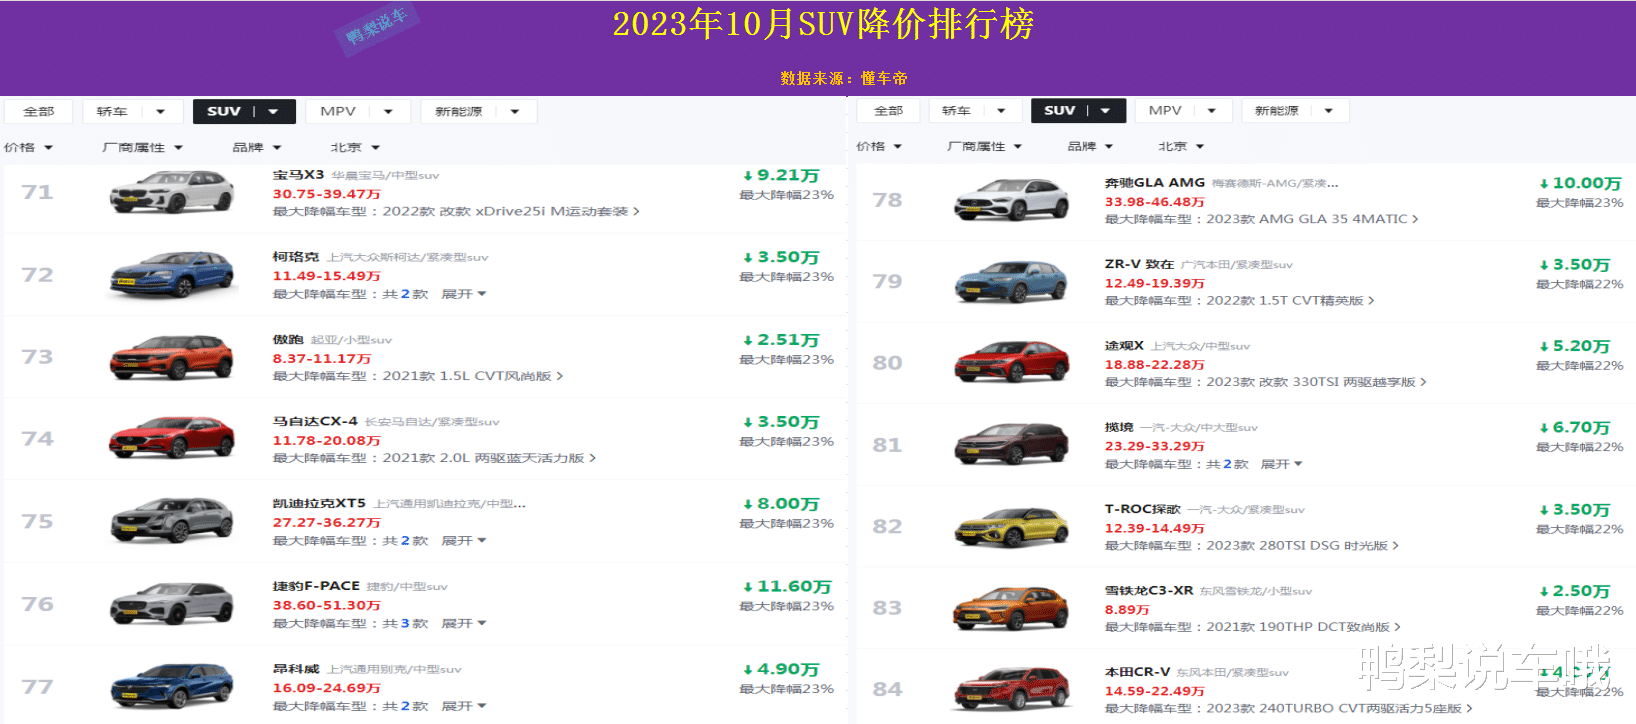Open the 品牌 filter in the left panel
The image size is (1636, 724).
click(257, 147)
